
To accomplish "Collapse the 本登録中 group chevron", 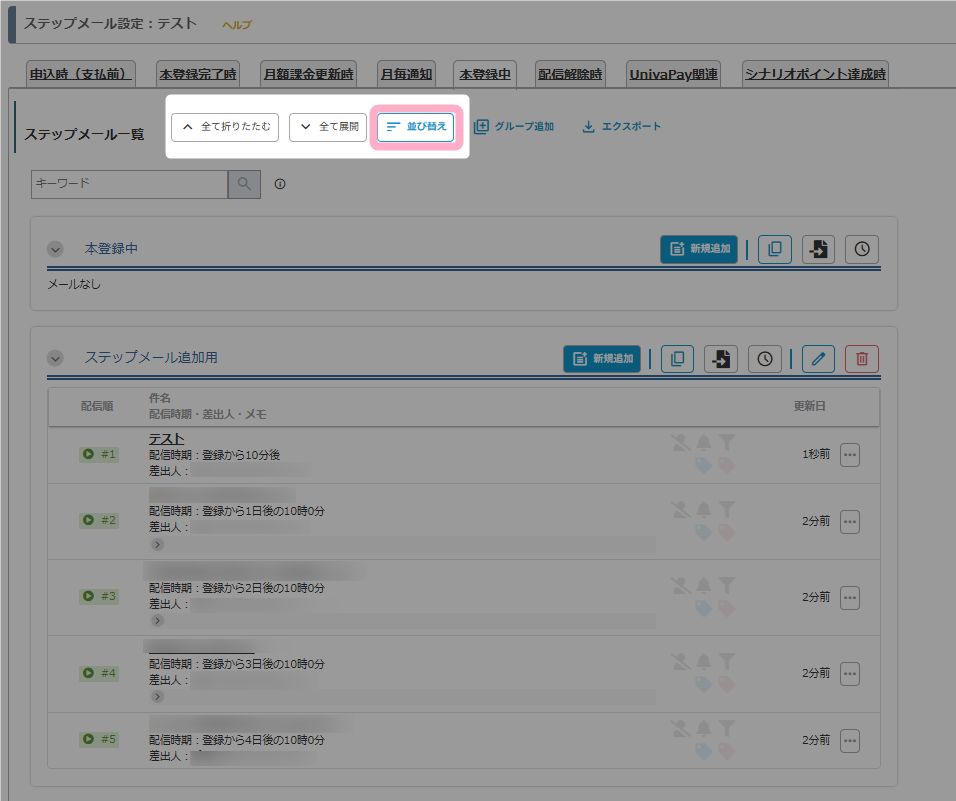I will (55, 249).
